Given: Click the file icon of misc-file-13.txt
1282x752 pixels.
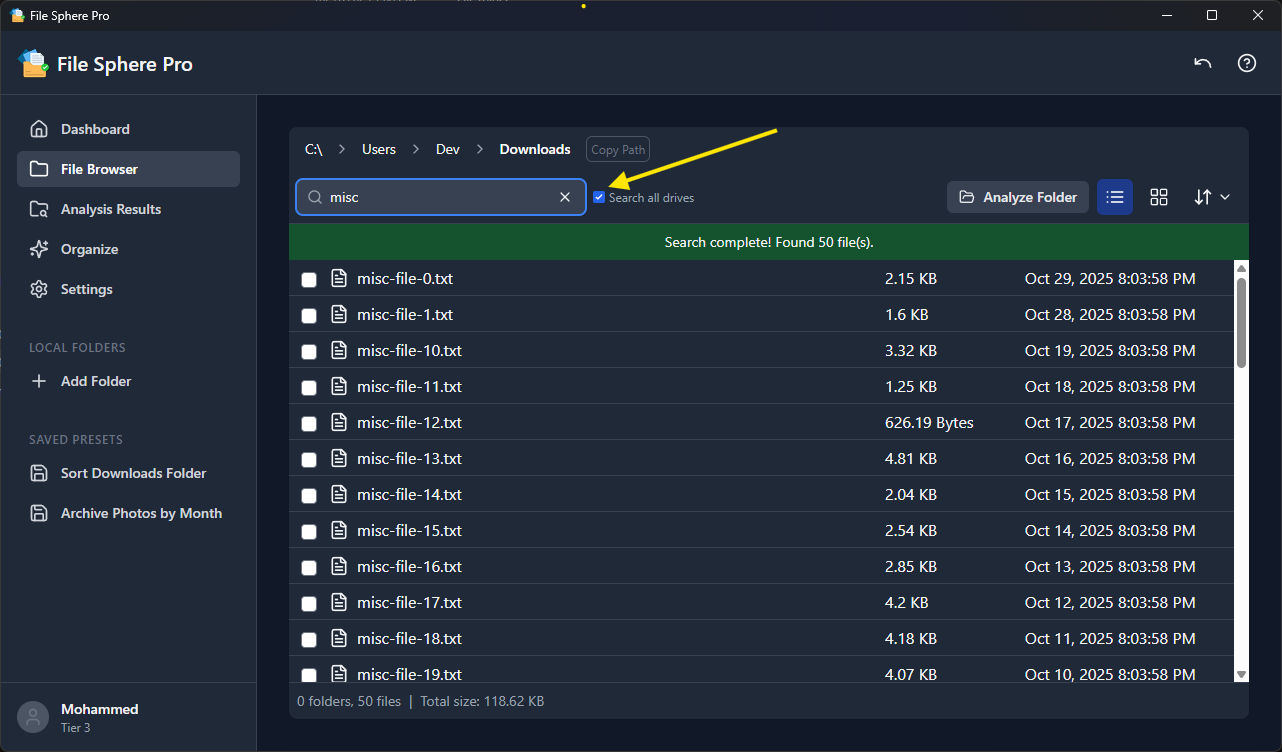Looking at the screenshot, I should pyautogui.click(x=339, y=458).
